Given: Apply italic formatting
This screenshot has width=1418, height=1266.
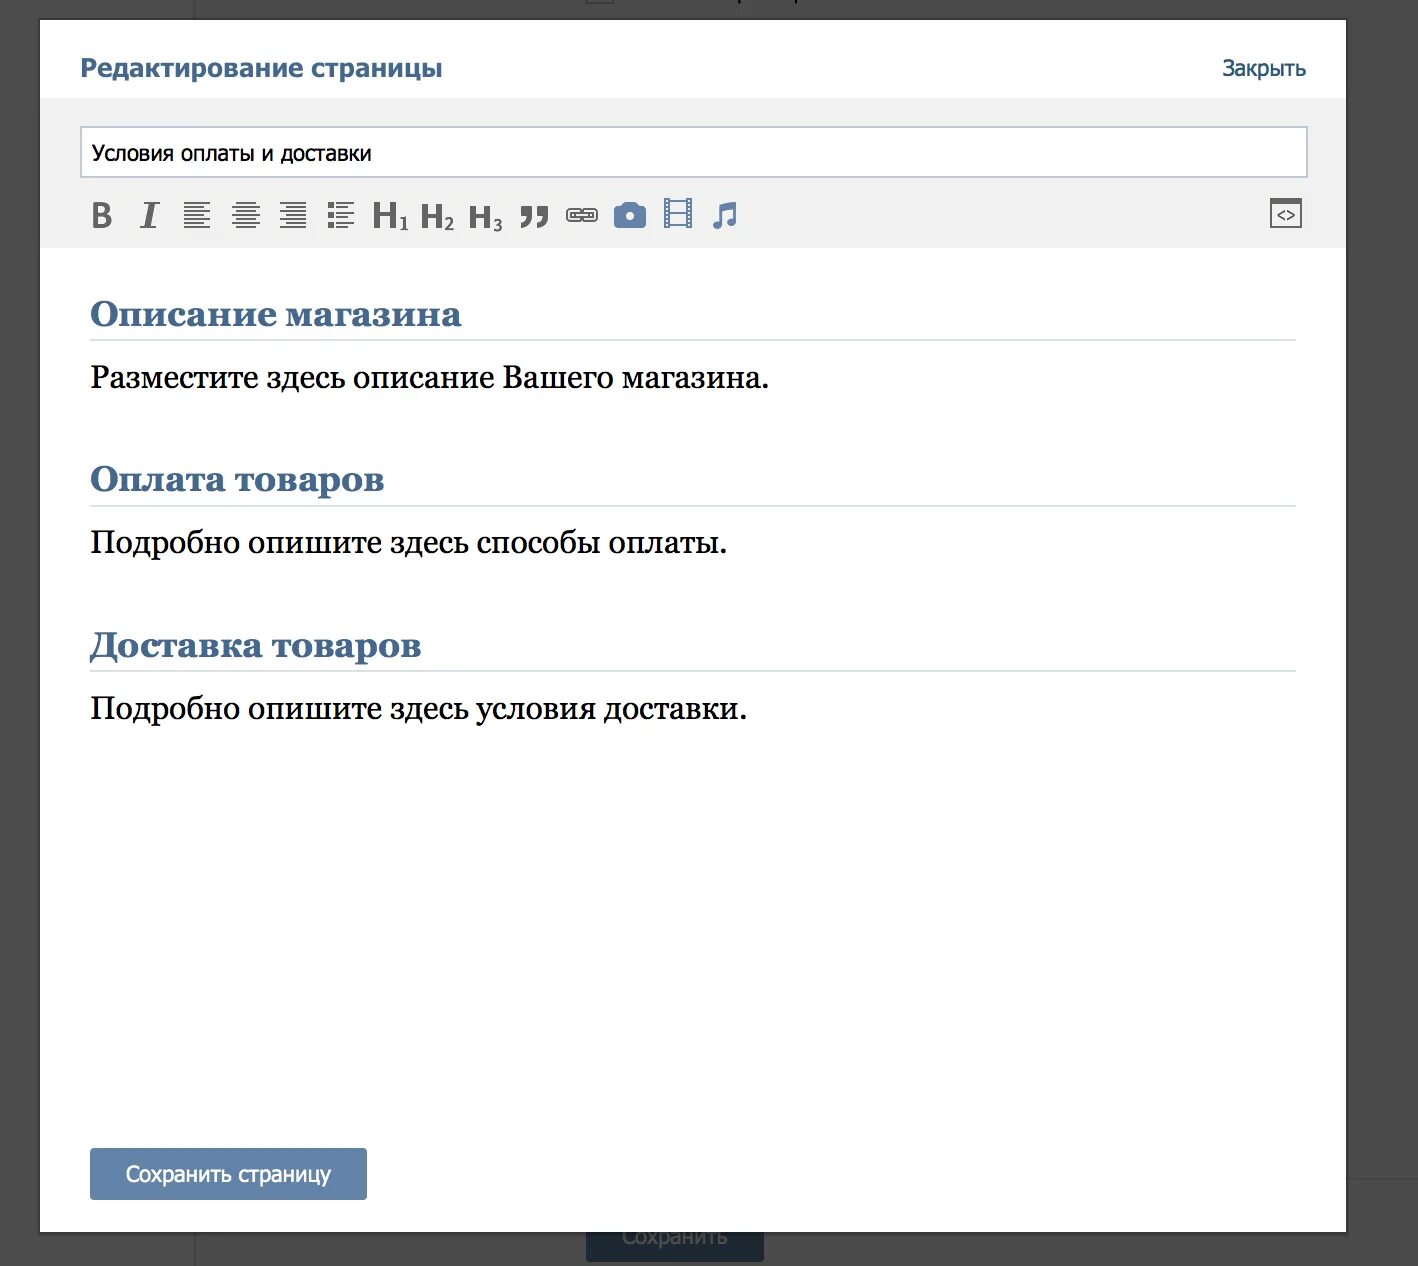Looking at the screenshot, I should 149,215.
